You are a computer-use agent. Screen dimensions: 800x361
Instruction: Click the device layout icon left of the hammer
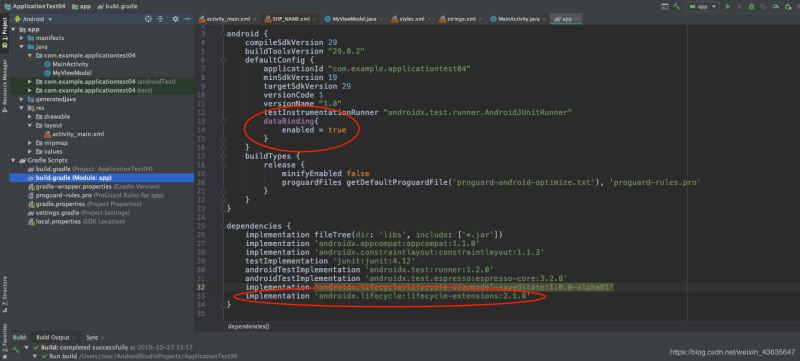point(665,7)
